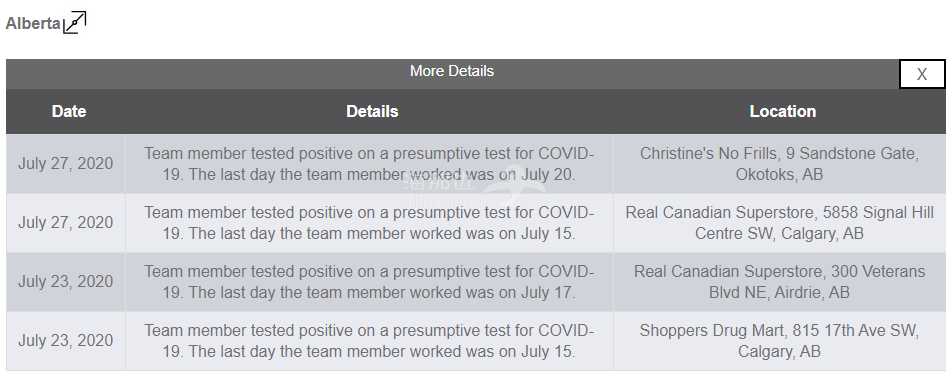The width and height of the screenshot is (950, 376).
Task: Click the Shoppers Drug Mart location cell
Action: pos(779,340)
